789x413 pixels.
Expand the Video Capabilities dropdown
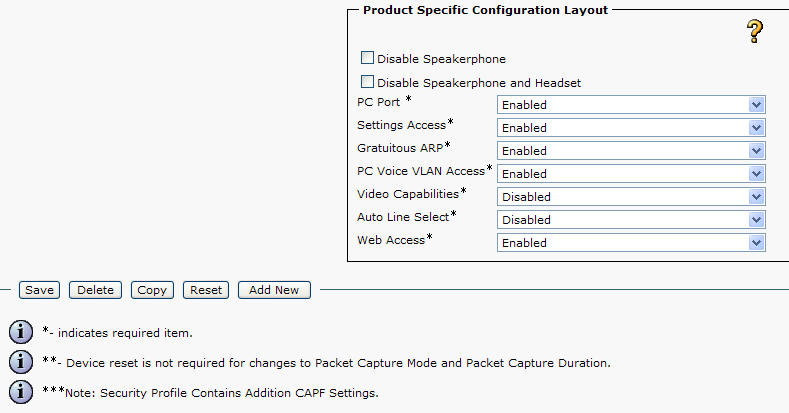click(x=631, y=196)
